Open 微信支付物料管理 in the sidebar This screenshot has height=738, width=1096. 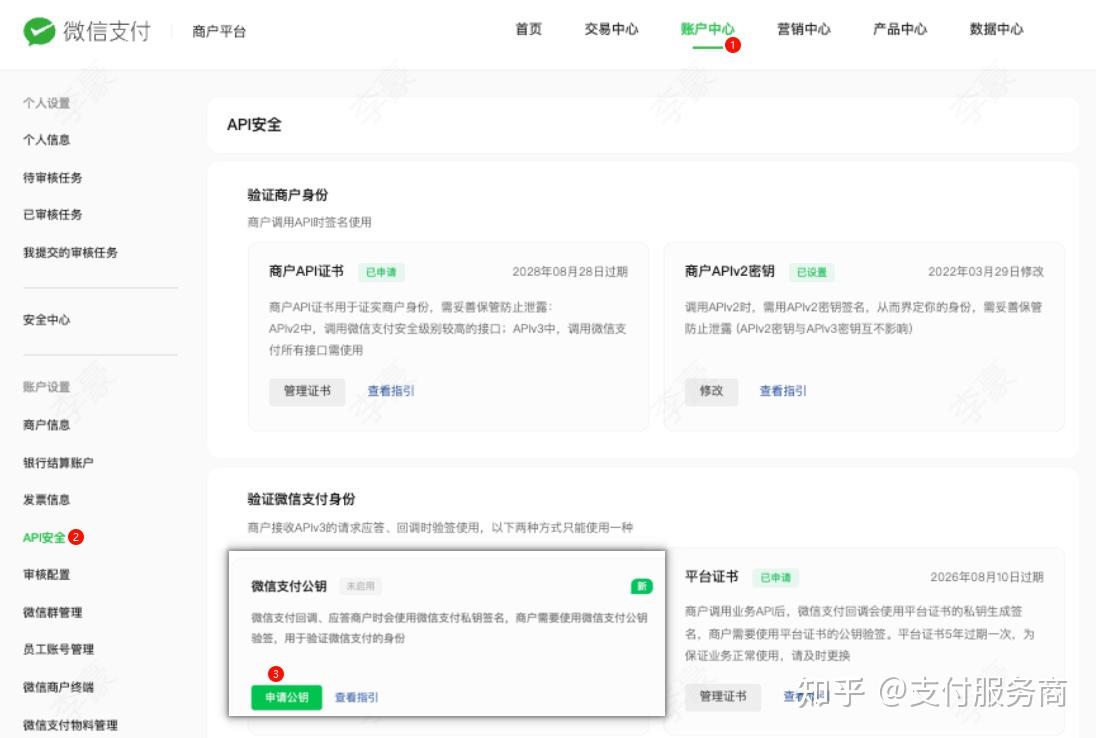point(70,725)
